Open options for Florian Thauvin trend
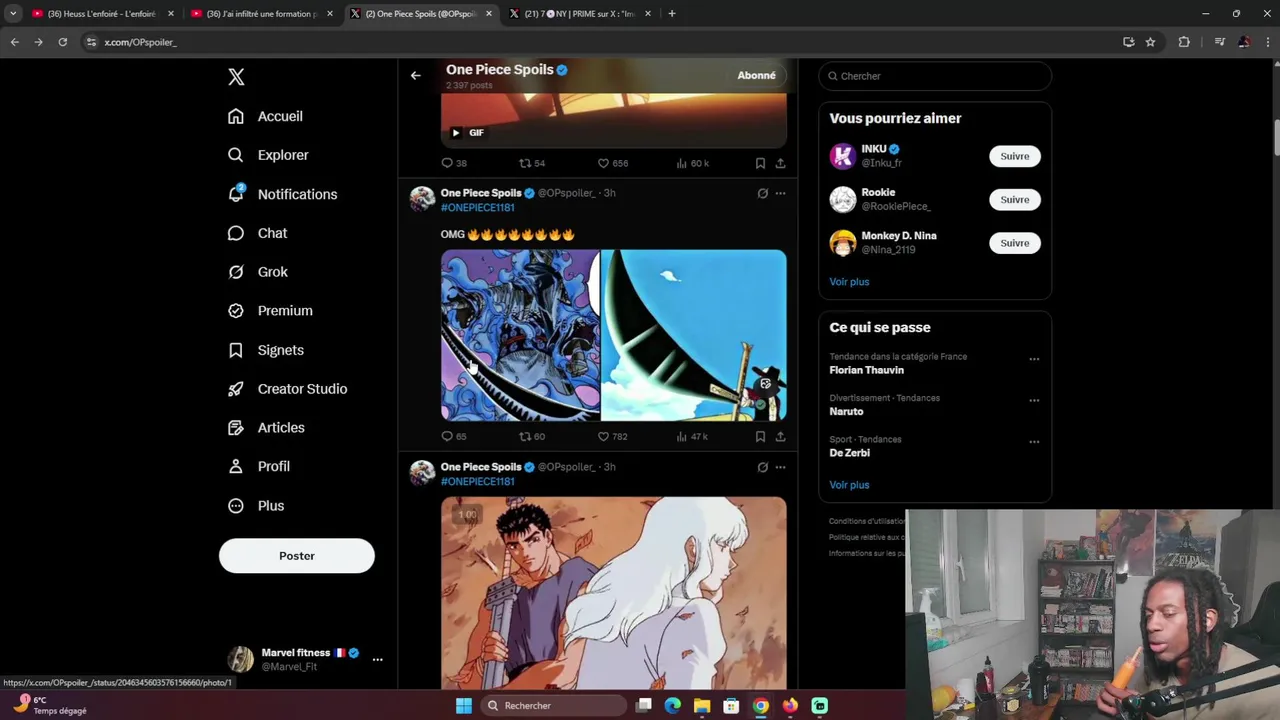1280x720 pixels. 1034,359
